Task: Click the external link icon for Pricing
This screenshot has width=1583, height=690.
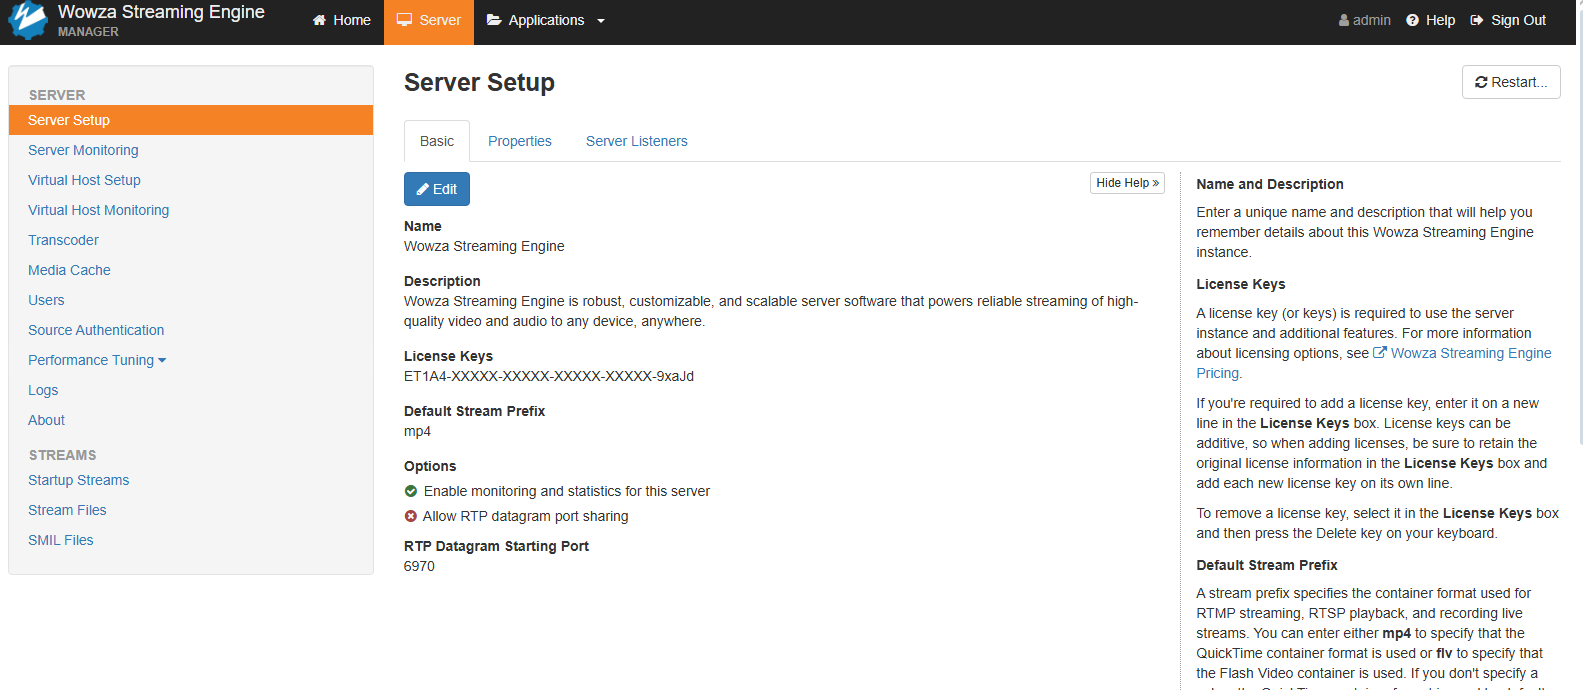Action: click(1380, 353)
